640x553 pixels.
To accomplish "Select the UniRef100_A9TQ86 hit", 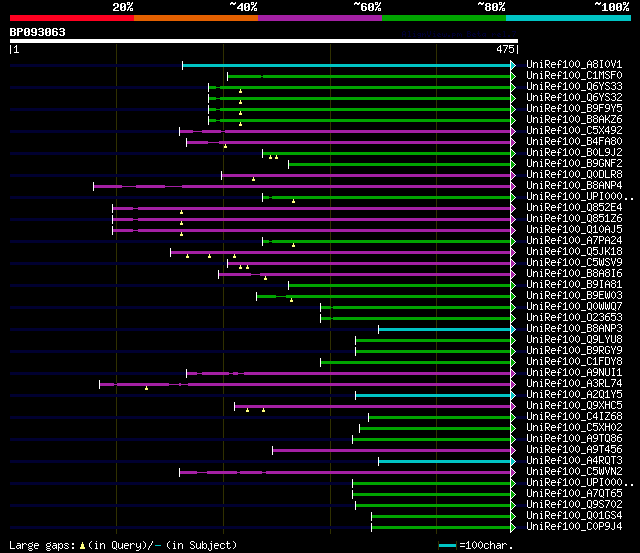I will point(574,439).
